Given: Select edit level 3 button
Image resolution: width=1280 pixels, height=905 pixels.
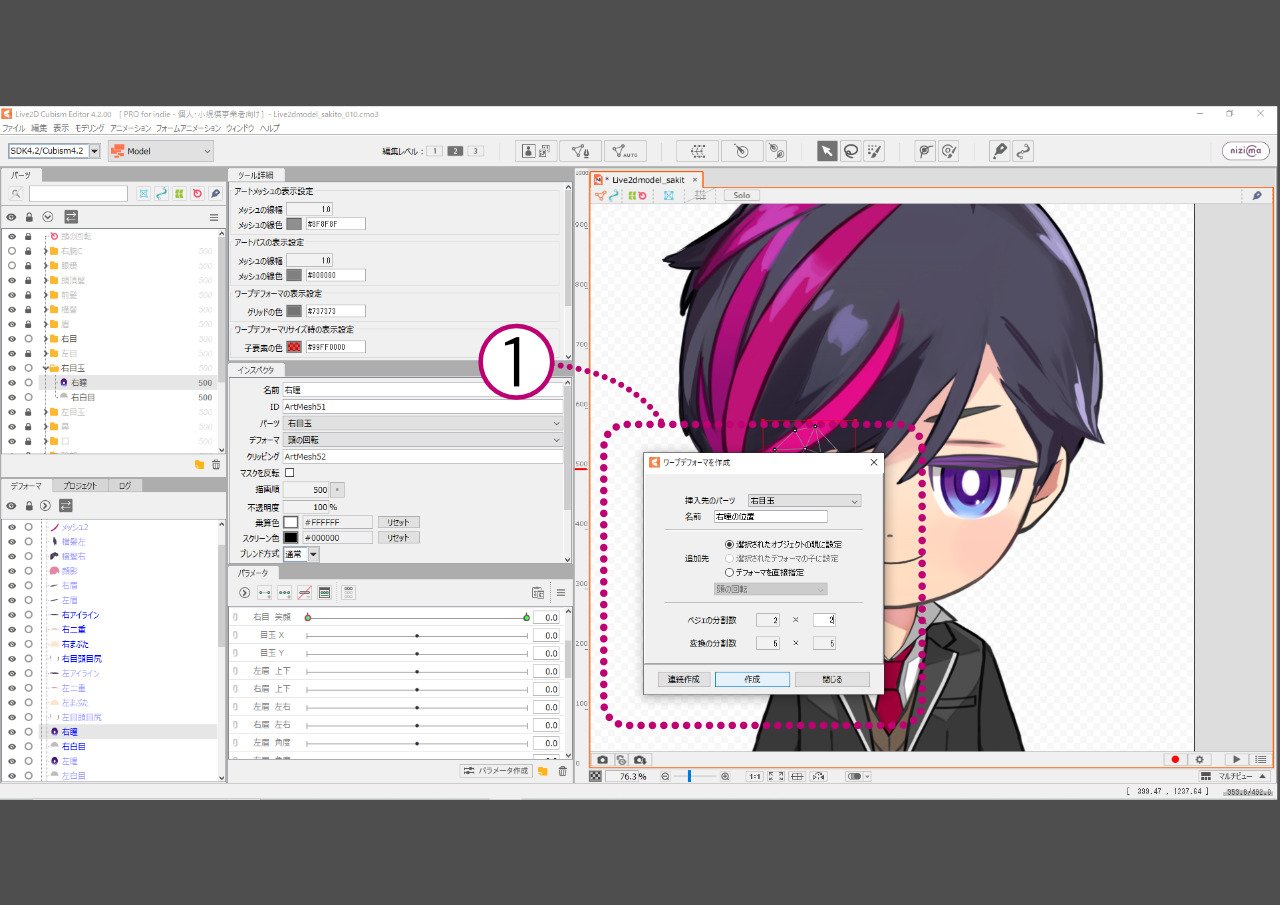Looking at the screenshot, I should (x=476, y=151).
